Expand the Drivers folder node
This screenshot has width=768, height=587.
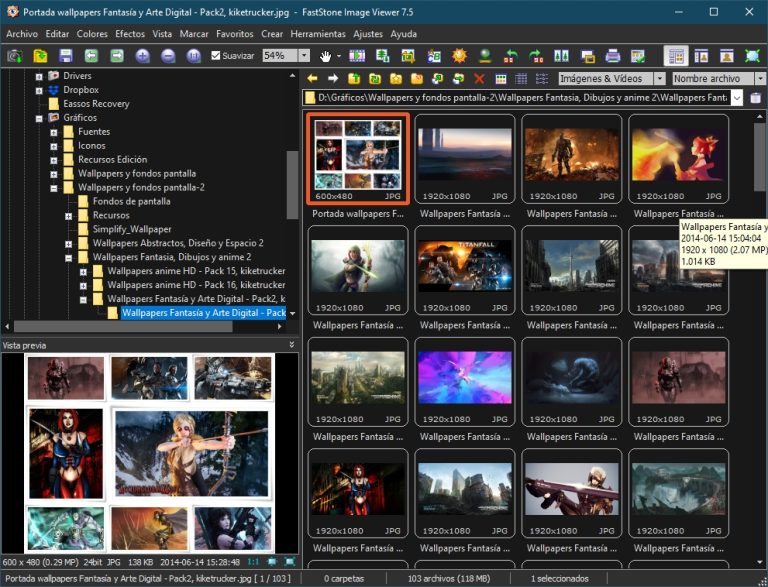[39, 76]
